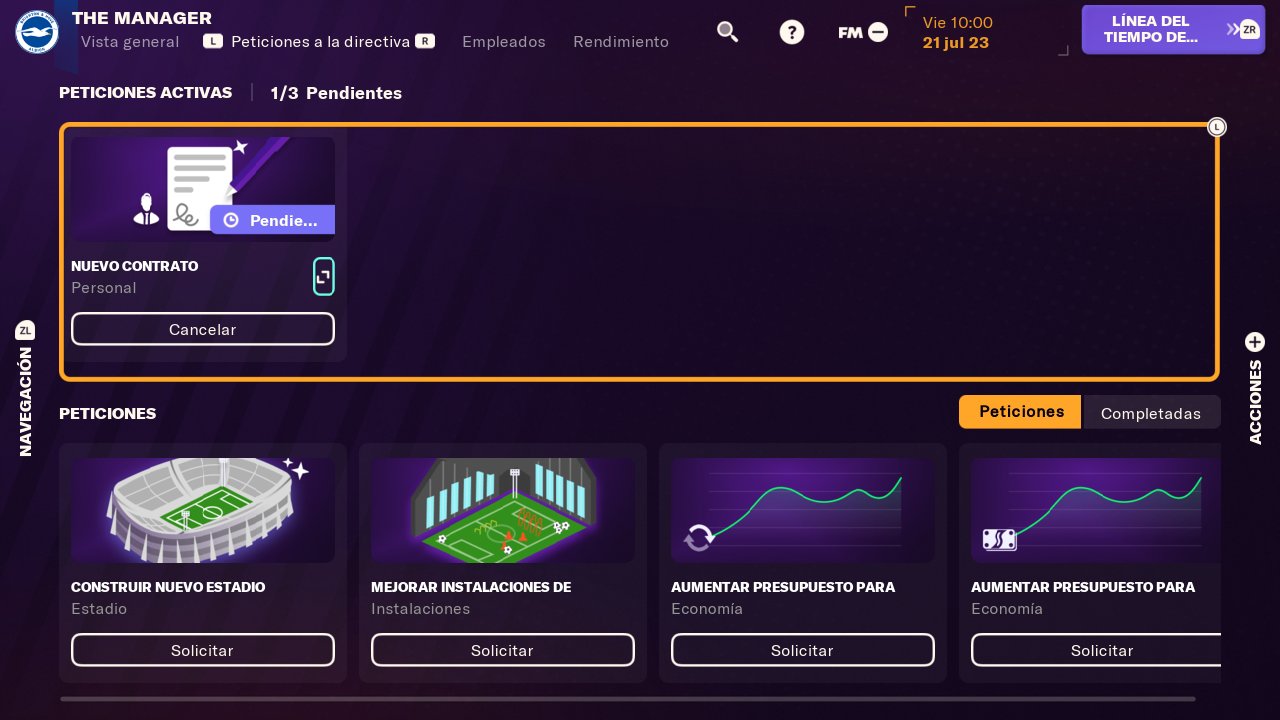Expand the Nuevo Contrato card icon
This screenshot has height=720, width=1280.
click(x=323, y=277)
